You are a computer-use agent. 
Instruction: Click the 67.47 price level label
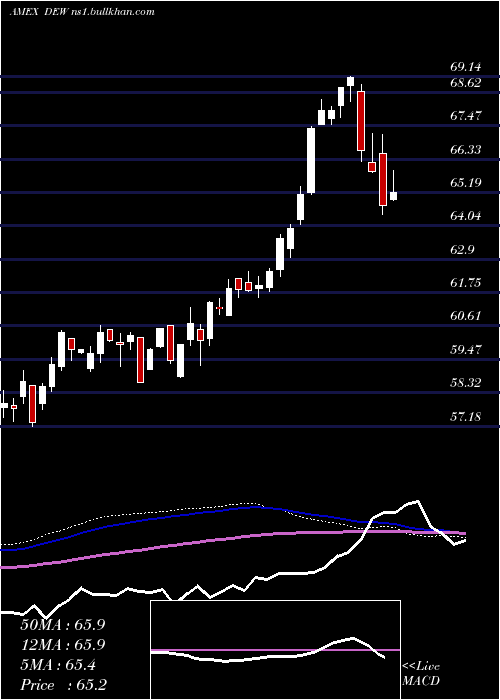pyautogui.click(x=466, y=116)
